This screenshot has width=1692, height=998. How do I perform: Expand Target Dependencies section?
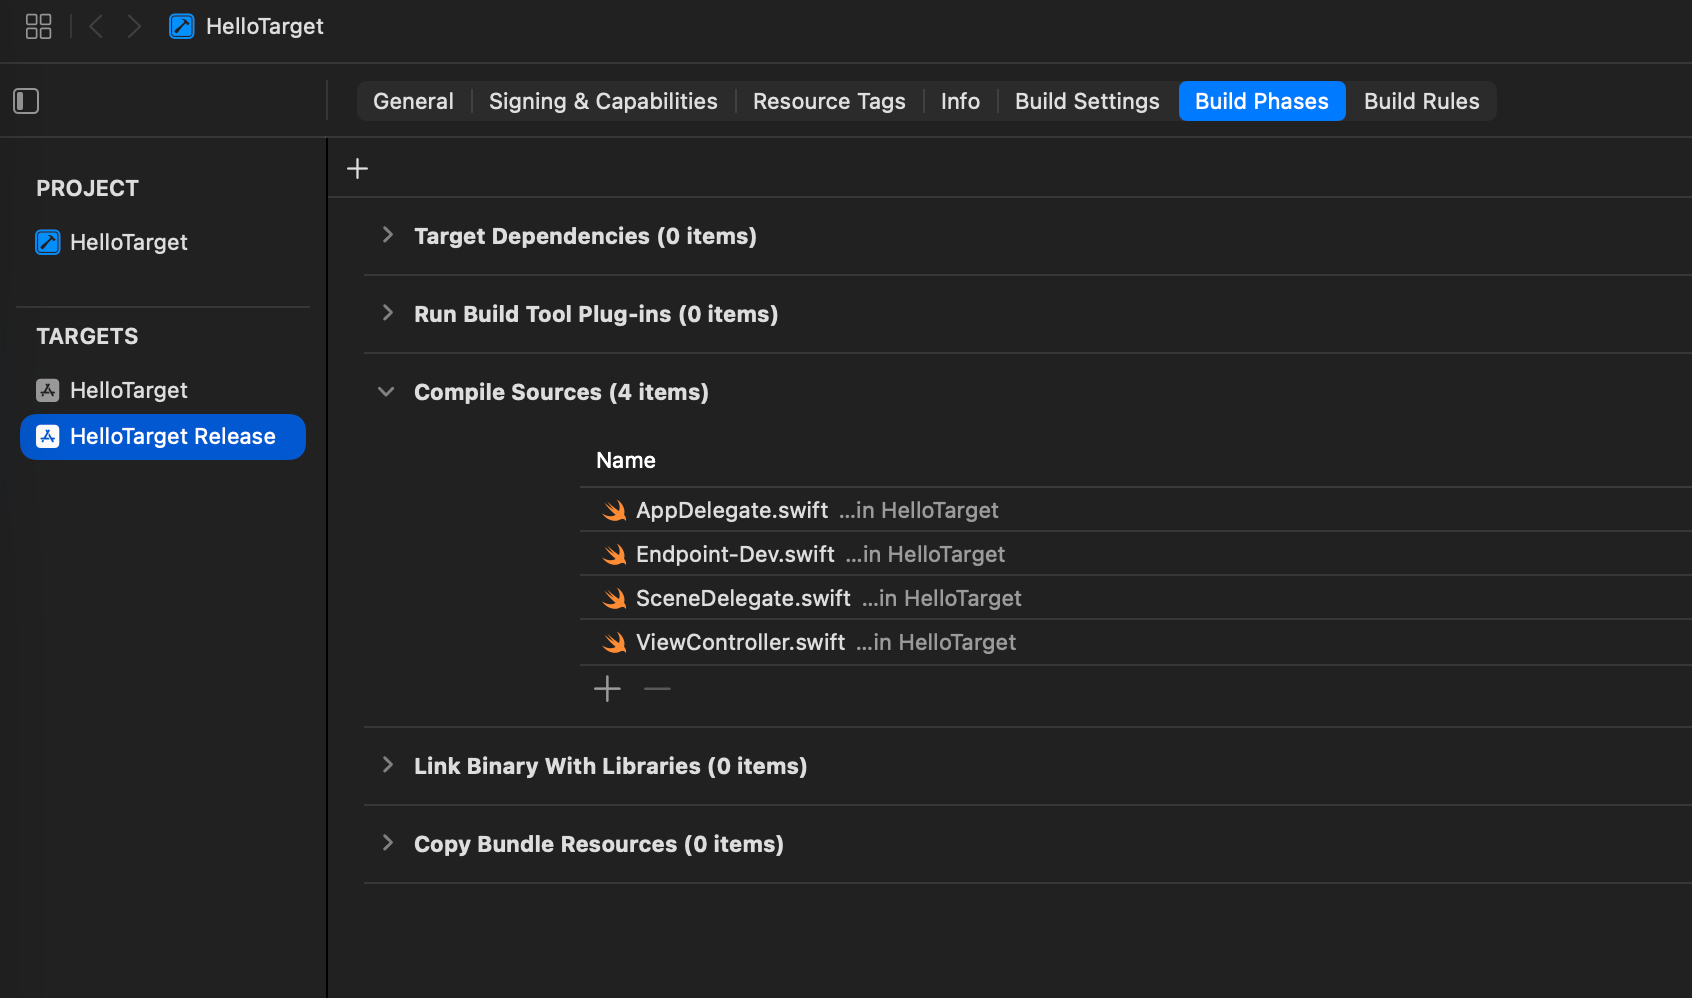coord(388,235)
